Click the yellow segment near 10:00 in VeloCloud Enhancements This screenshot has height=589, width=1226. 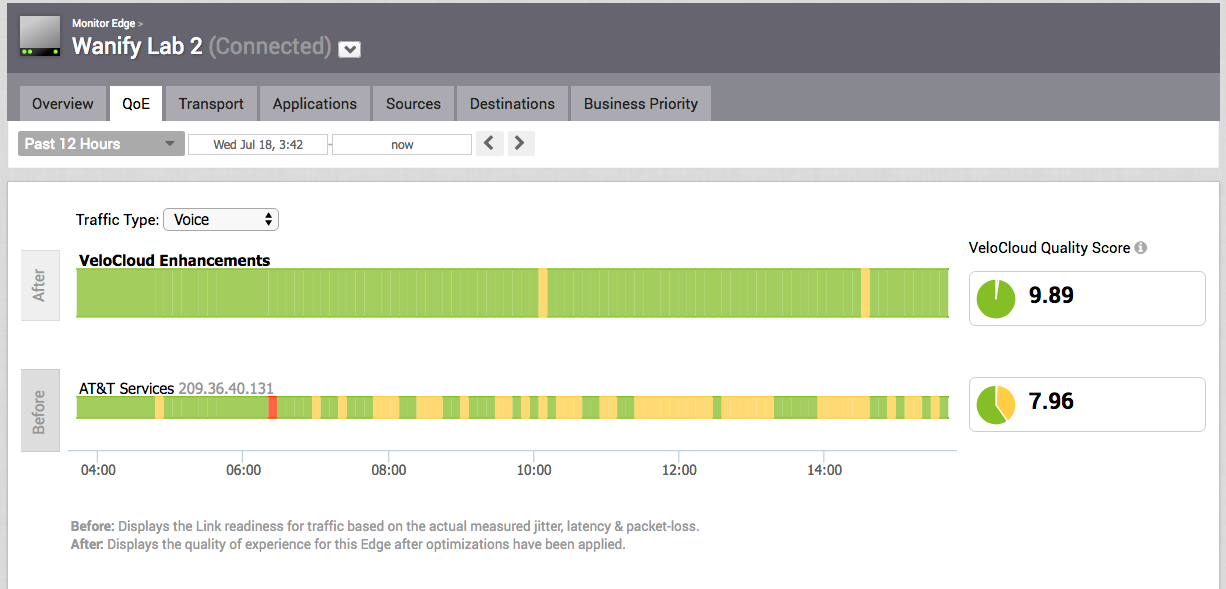(x=543, y=293)
